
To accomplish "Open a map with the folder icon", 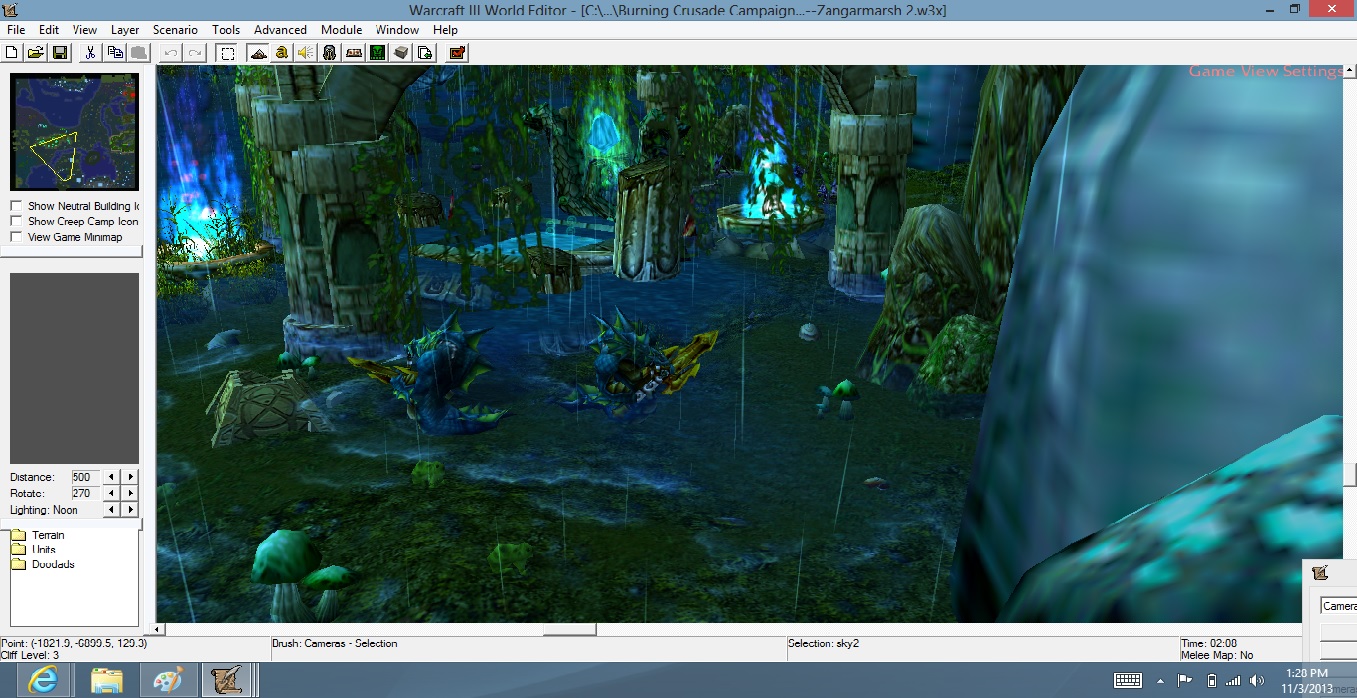I will click(x=35, y=52).
